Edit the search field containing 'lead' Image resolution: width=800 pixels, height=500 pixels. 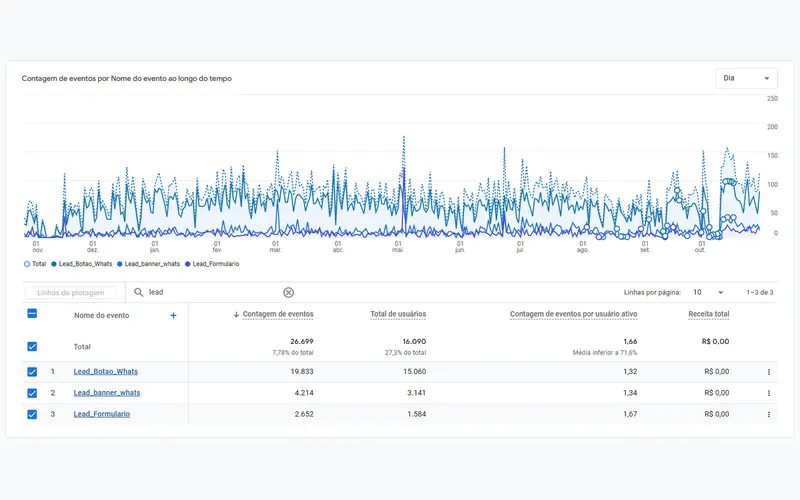coord(213,292)
